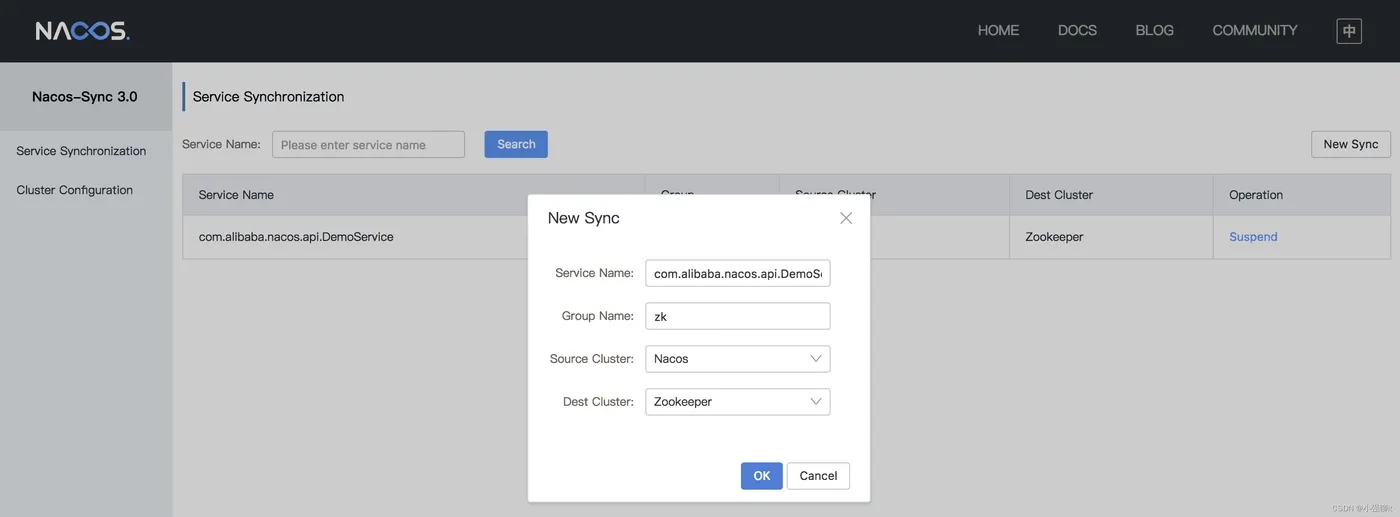Click the Cancel button in the dialog
The image size is (1400, 517).
pos(818,476)
